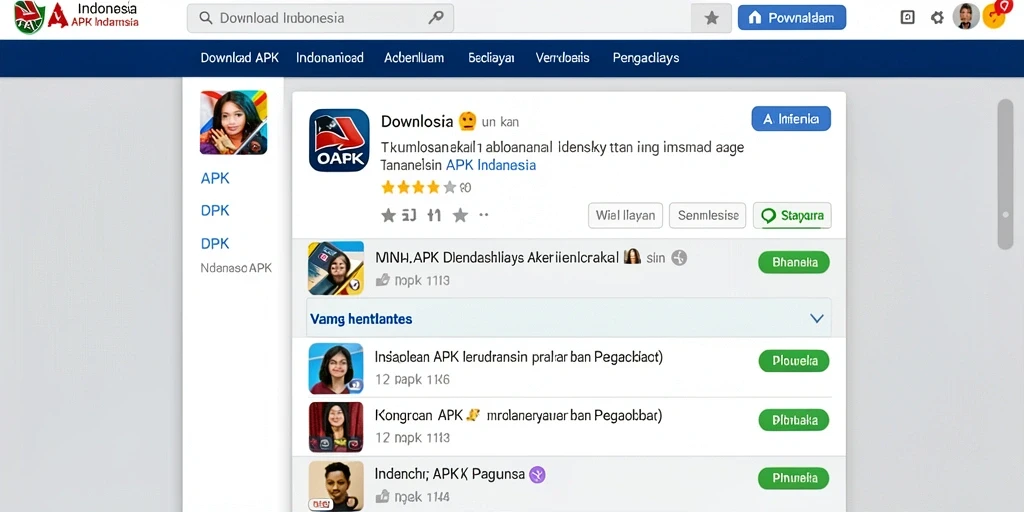Viewport: 1024px width, 512px height.
Task: Click the blue A Infenia button
Action: coord(791,119)
